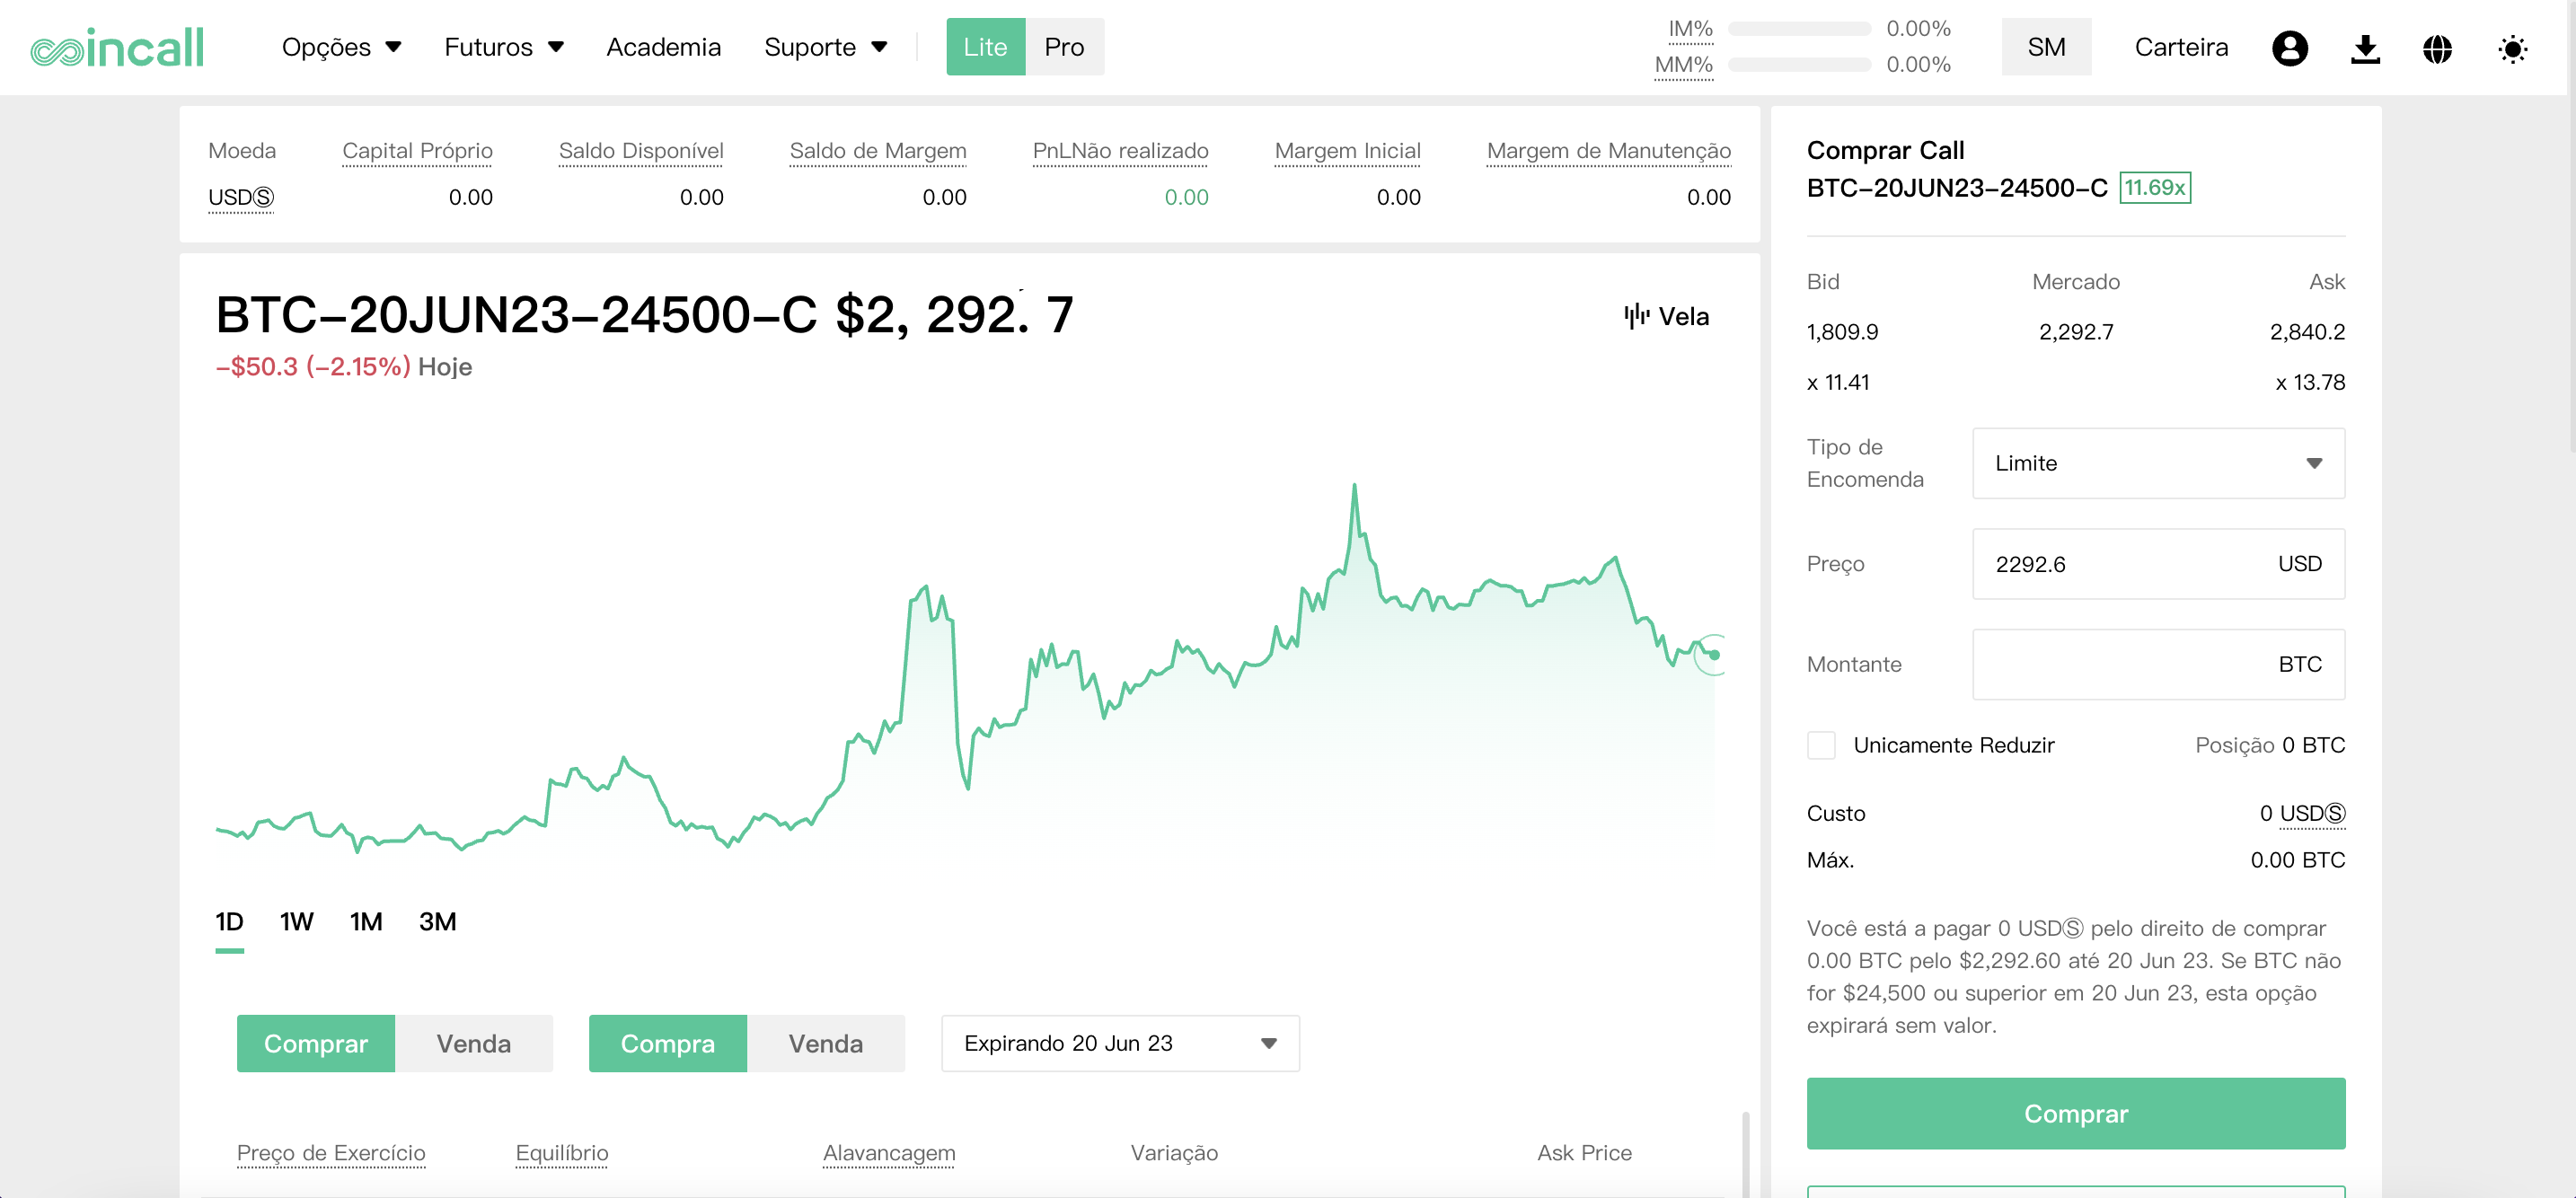
Task: Click the options table scrollbar
Action: click(1745, 1153)
